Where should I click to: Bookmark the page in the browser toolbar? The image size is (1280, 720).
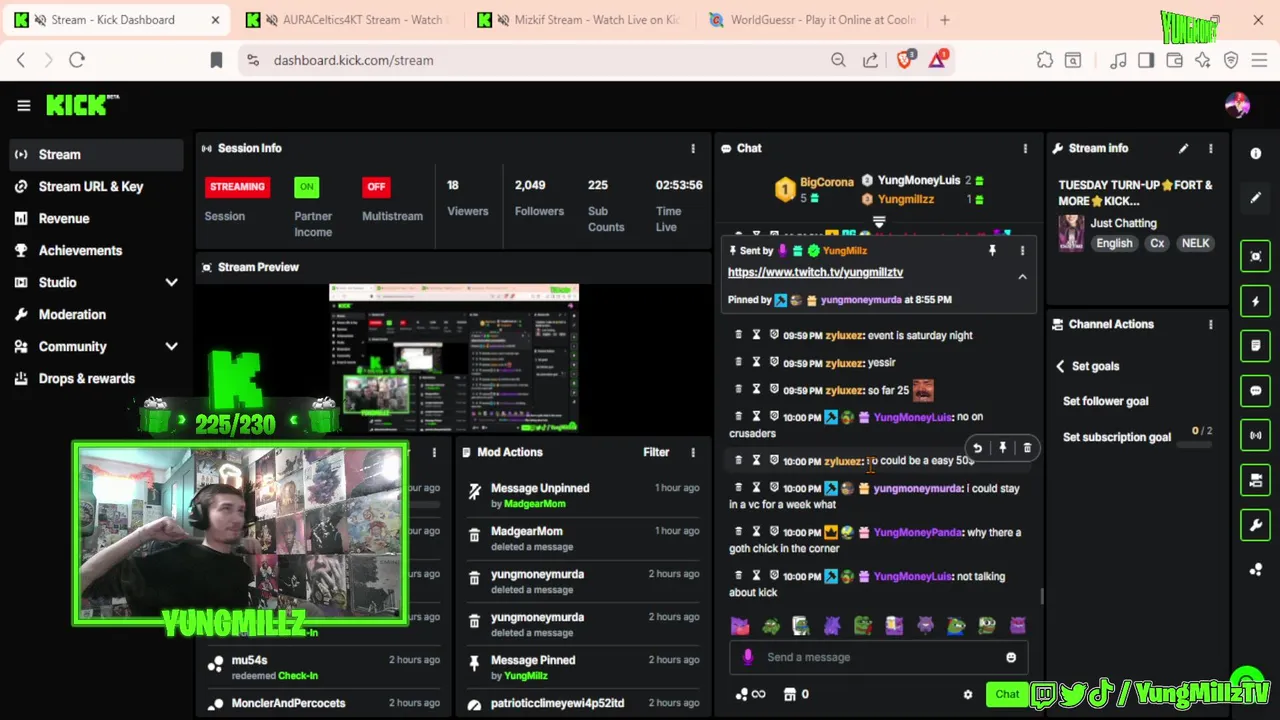click(x=216, y=60)
